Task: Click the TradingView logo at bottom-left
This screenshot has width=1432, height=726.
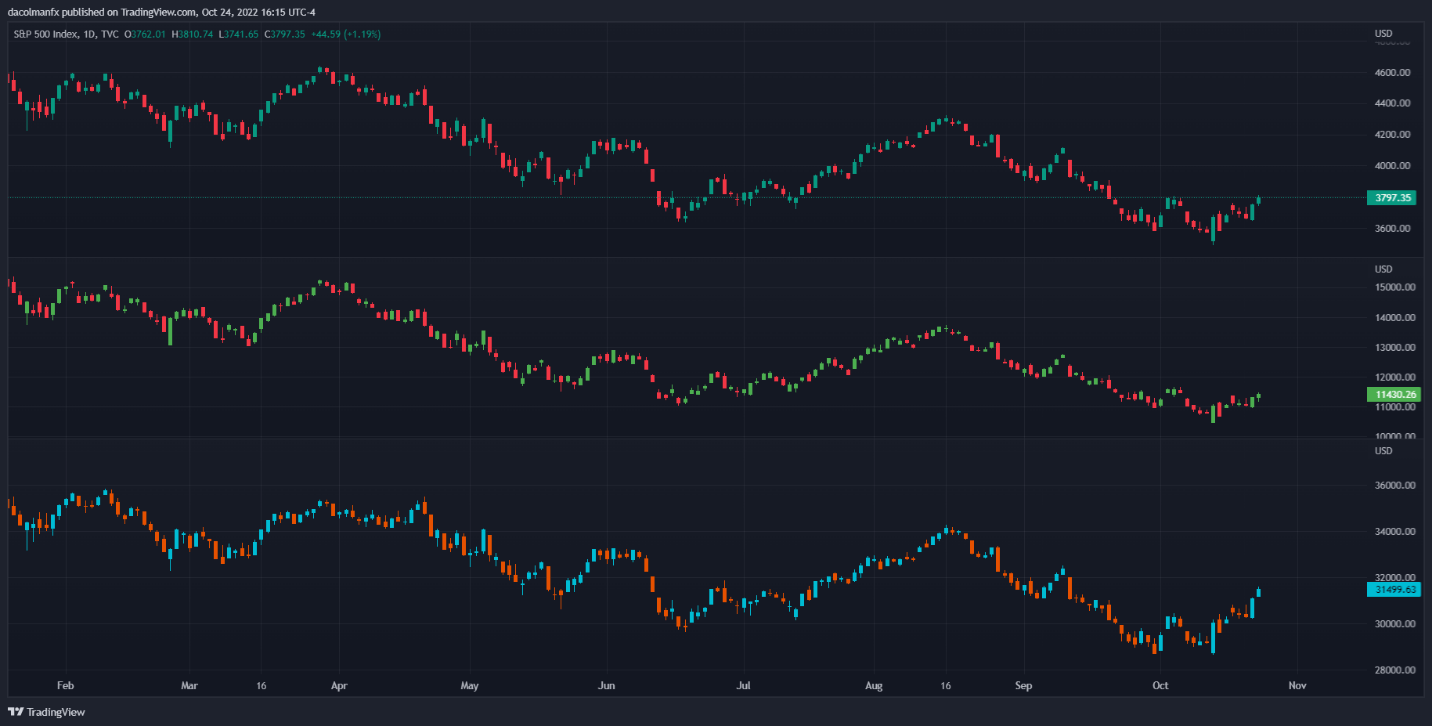Action: (46, 712)
